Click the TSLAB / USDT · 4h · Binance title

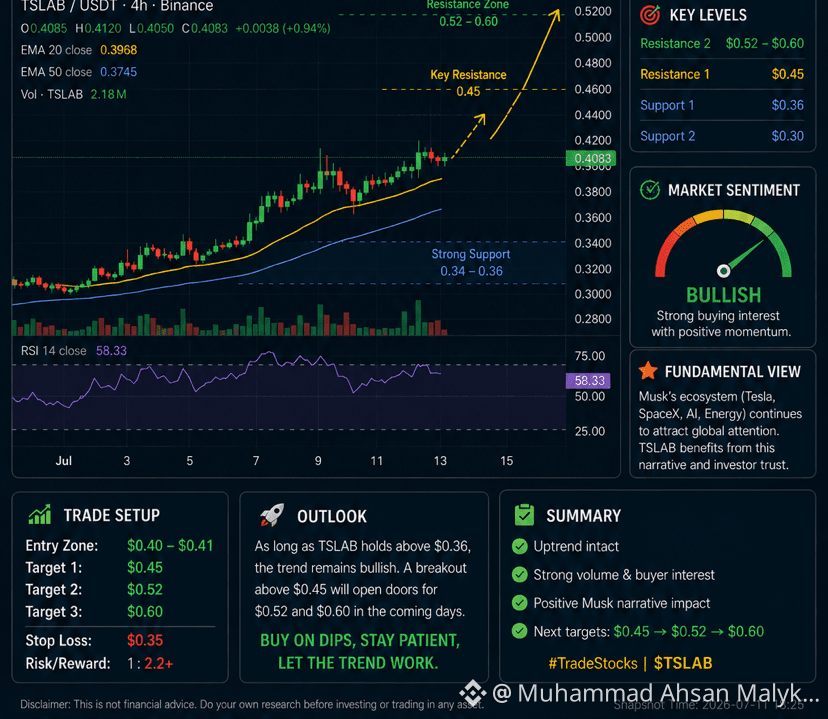[x=117, y=6]
